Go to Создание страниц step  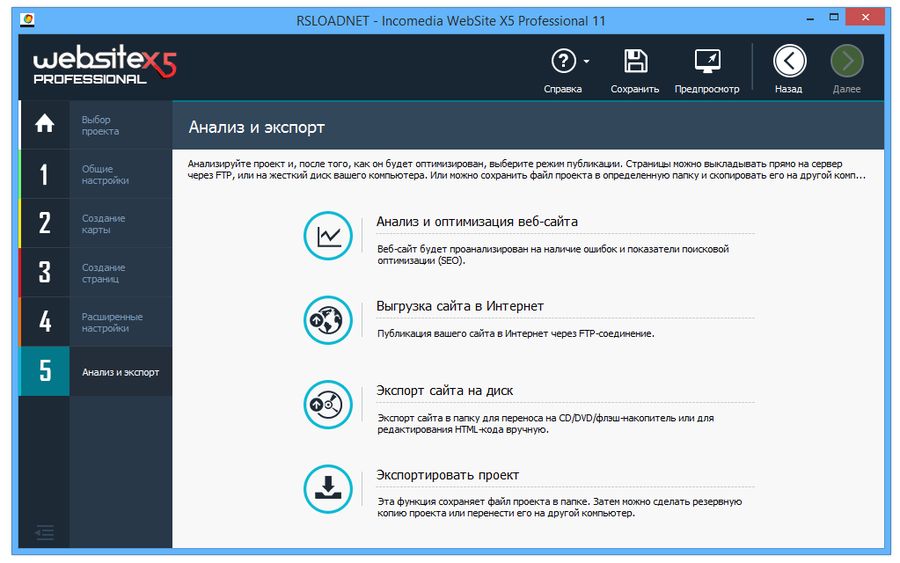(103, 273)
